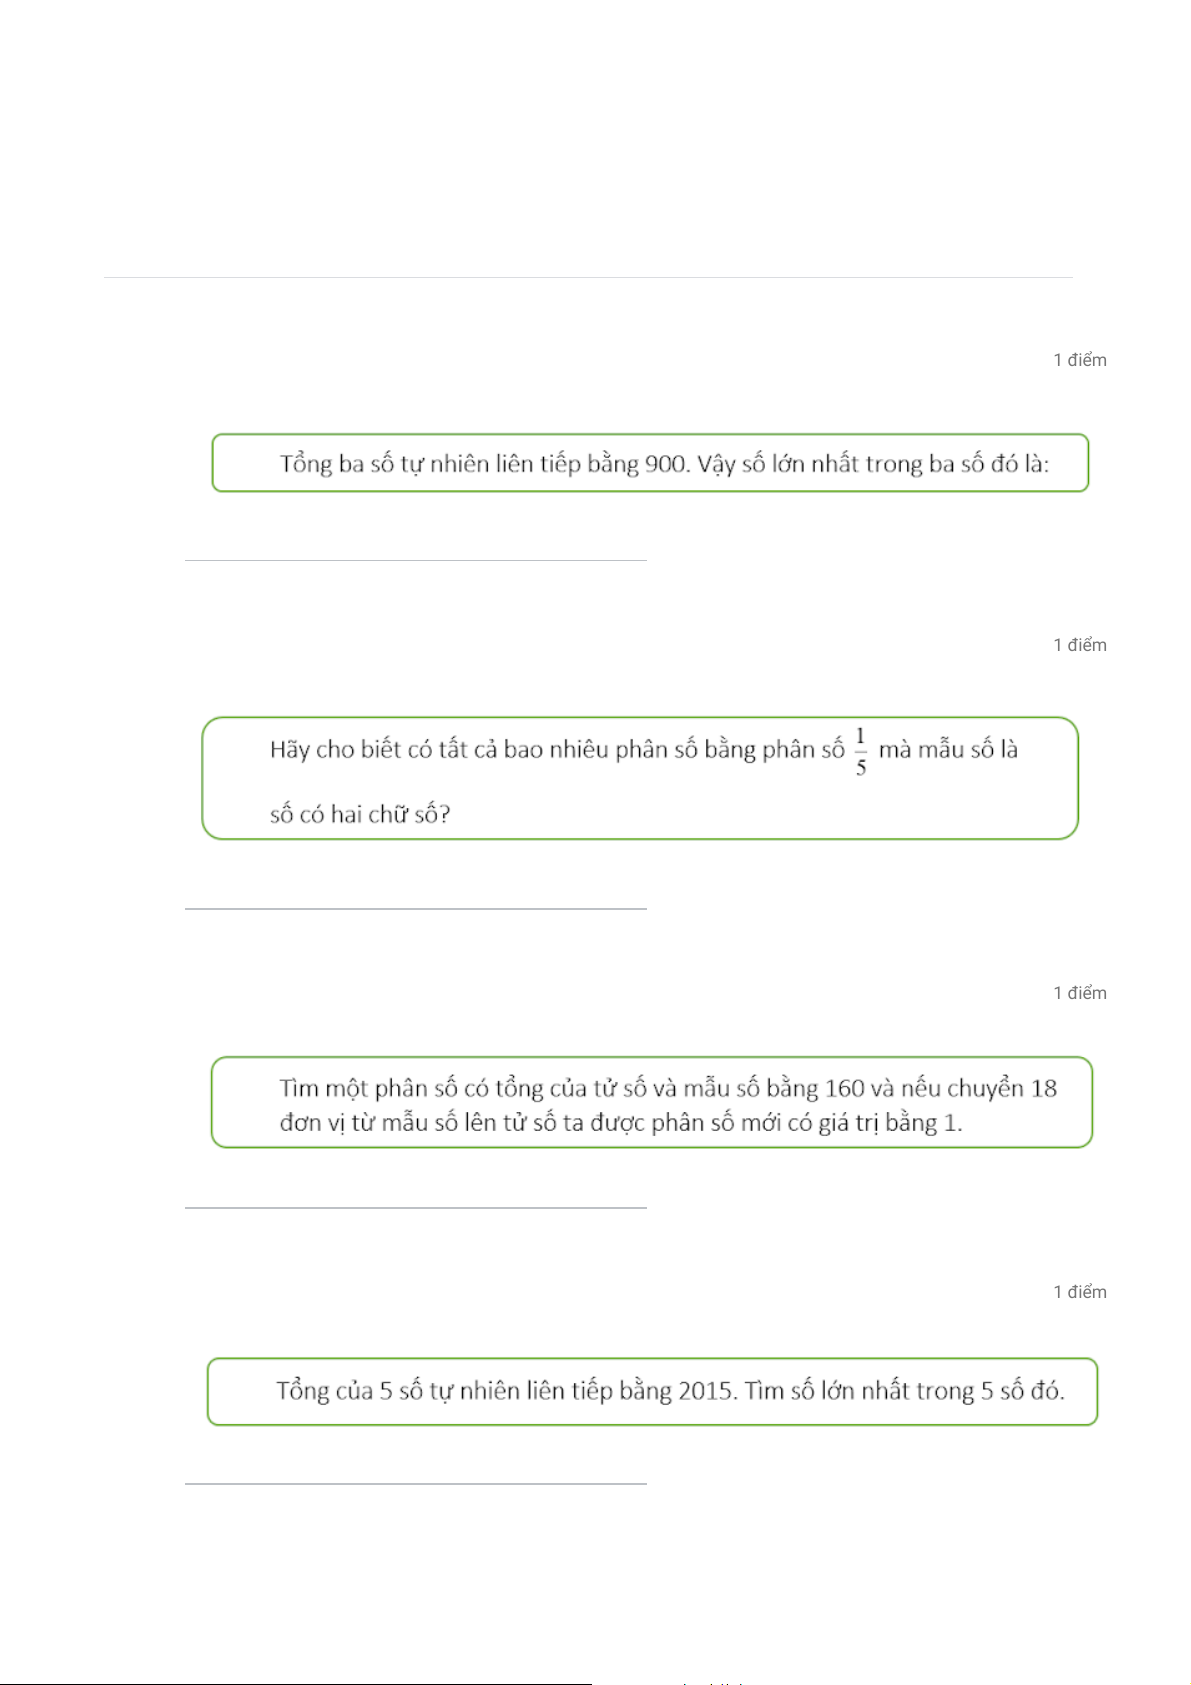The image size is (1191, 1685).
Task: Click the '1 điểm' label above the 1/5 question
Action: tap(1080, 645)
